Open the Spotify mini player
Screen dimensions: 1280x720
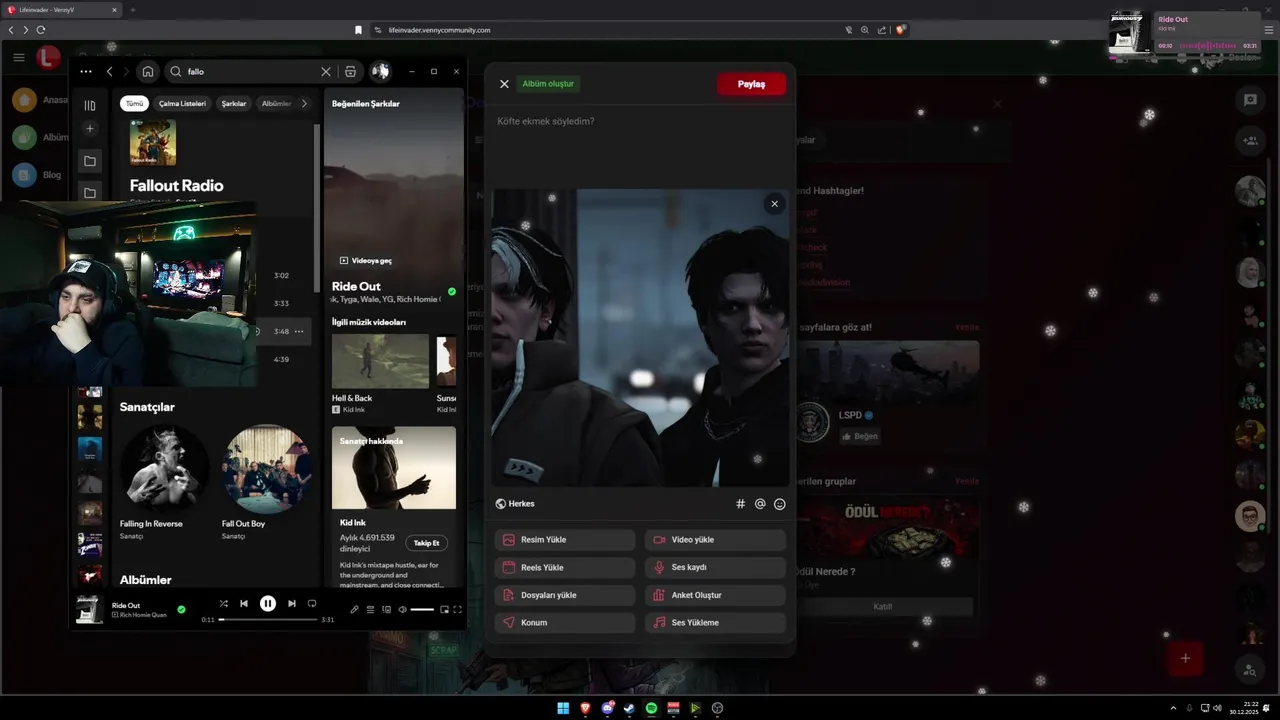pos(444,609)
